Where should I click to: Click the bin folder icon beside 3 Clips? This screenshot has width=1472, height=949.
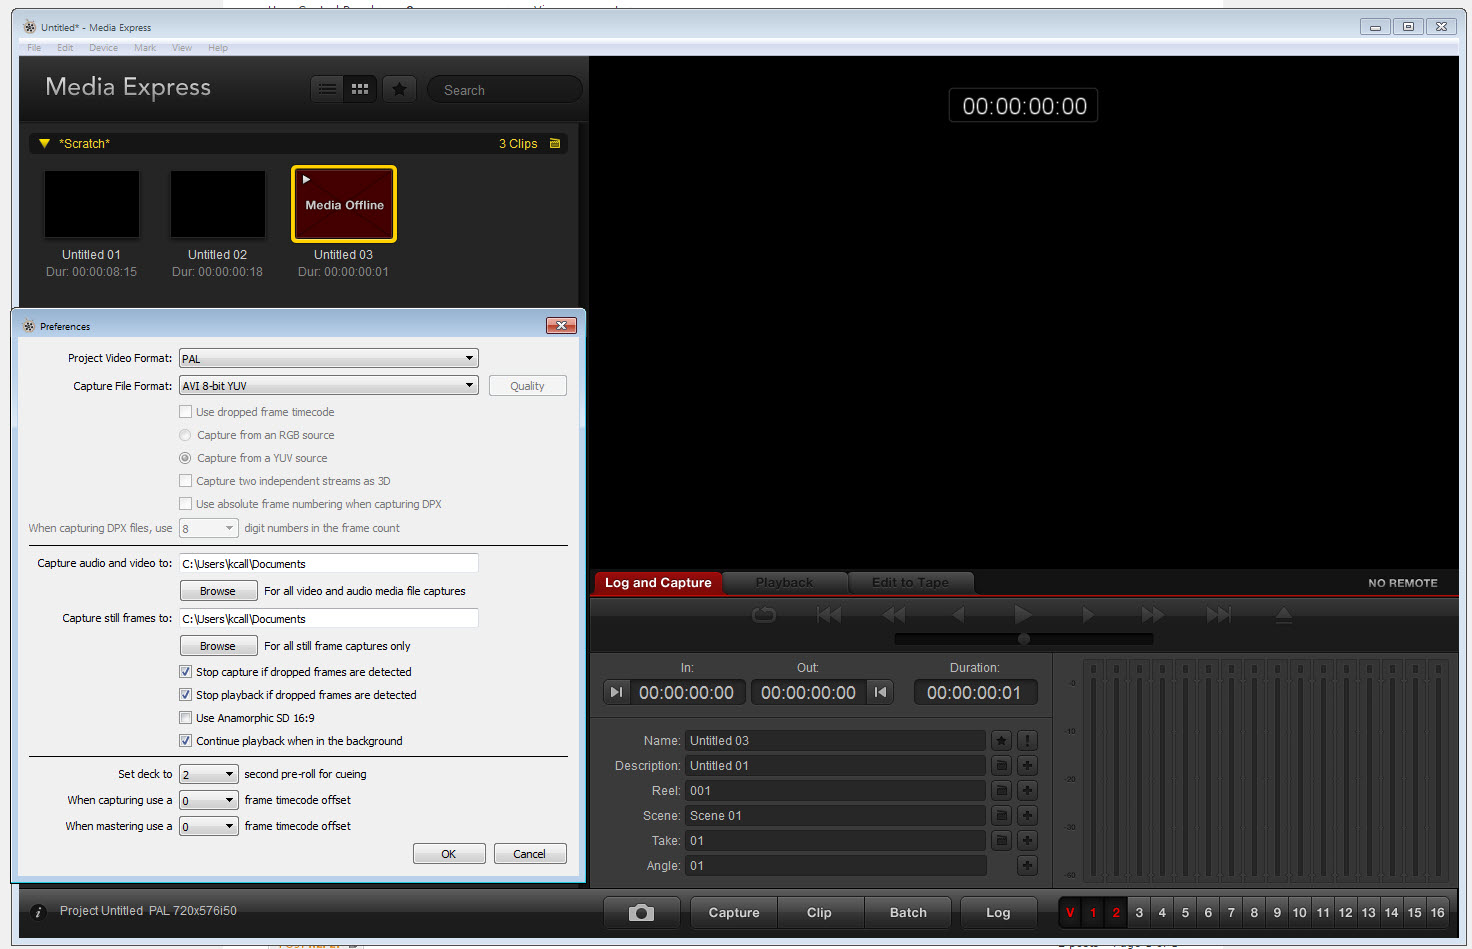555,143
